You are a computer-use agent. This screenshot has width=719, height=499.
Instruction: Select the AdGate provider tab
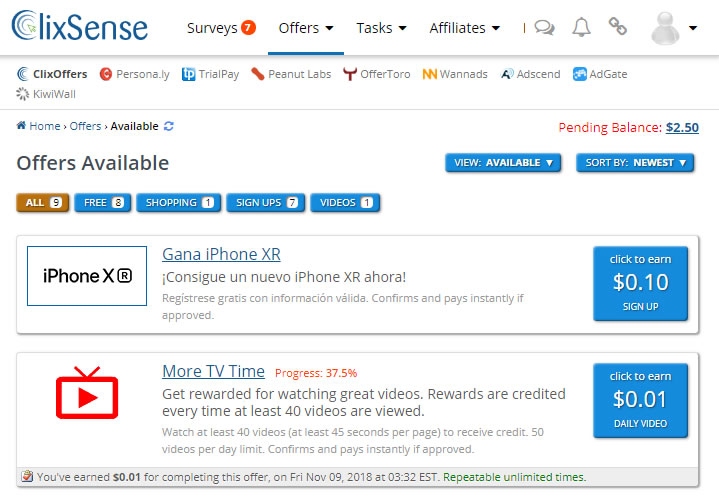[600, 74]
